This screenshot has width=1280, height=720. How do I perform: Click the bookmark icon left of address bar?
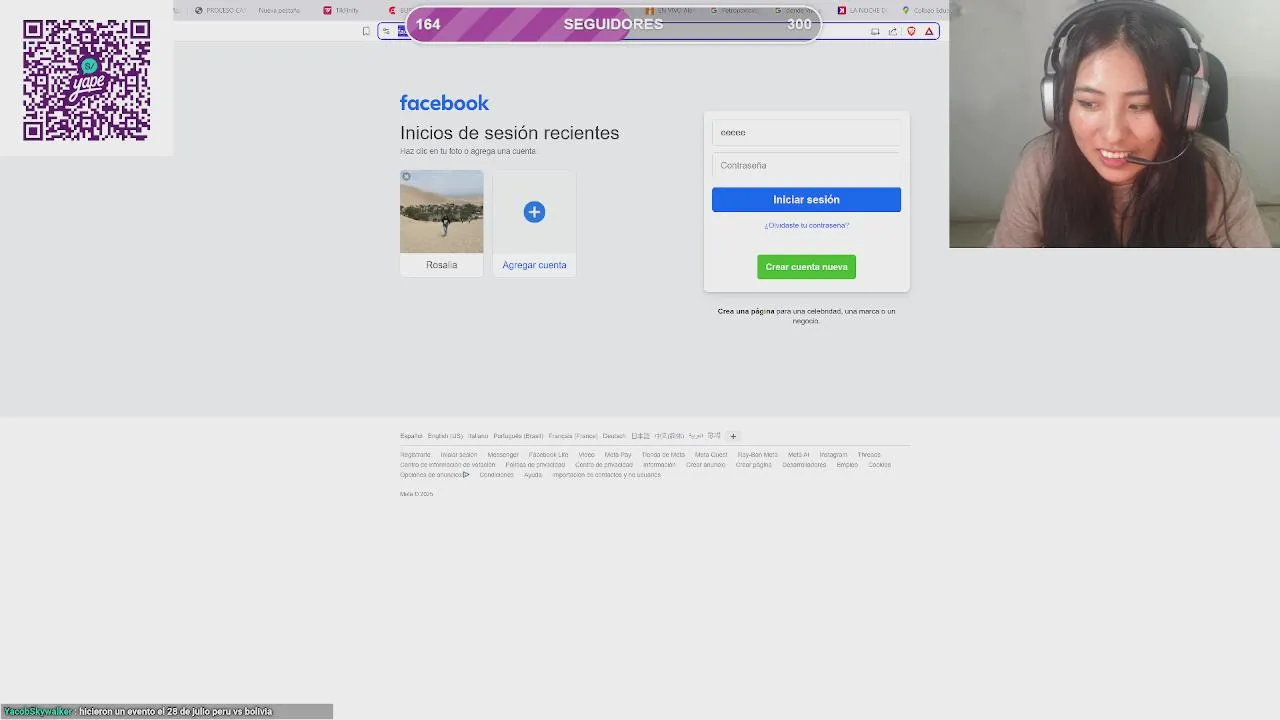tap(366, 32)
